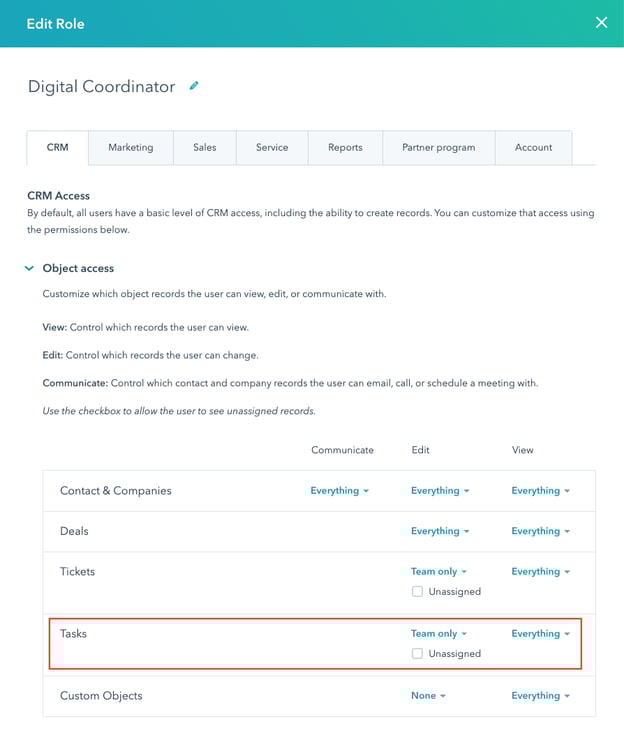Open Contact & Companies Edit dropdown
Viewport: 624px width, 742px height.
[440, 491]
